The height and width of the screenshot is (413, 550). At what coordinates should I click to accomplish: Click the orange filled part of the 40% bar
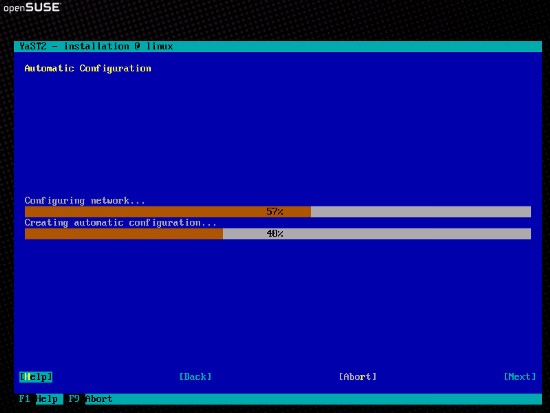pyautogui.click(x=124, y=234)
